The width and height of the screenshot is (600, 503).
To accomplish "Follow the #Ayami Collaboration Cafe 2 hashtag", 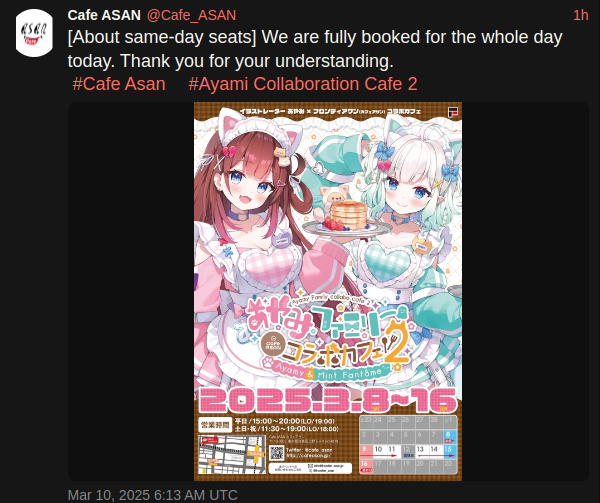I will tap(303, 84).
